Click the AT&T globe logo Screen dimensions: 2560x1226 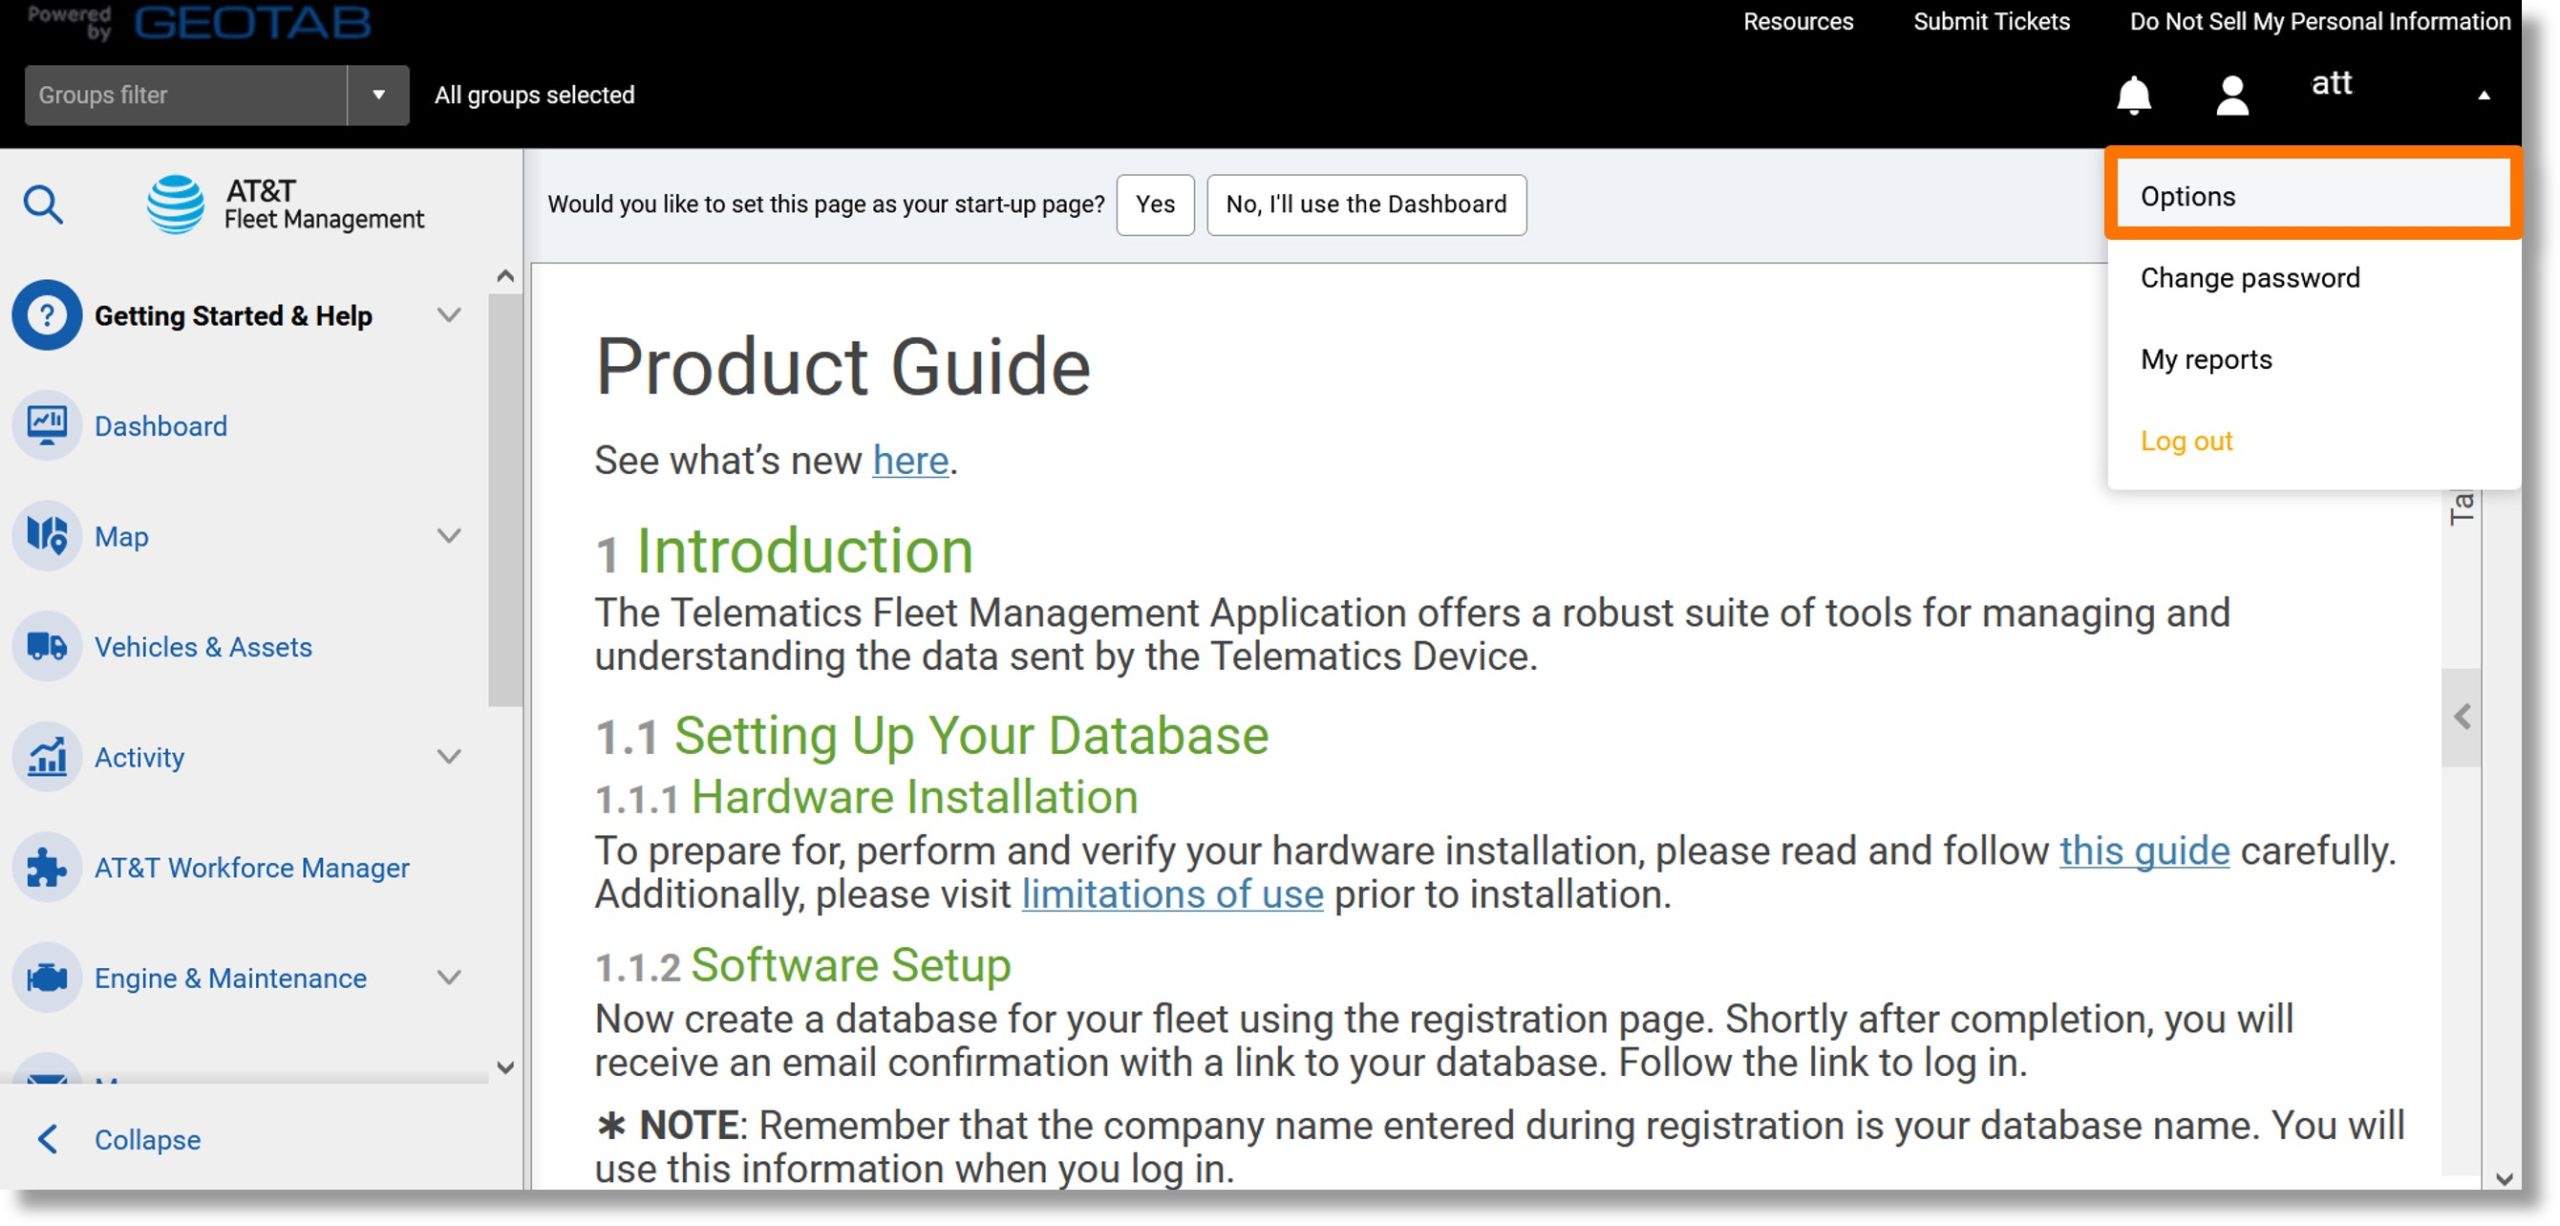pyautogui.click(x=176, y=204)
